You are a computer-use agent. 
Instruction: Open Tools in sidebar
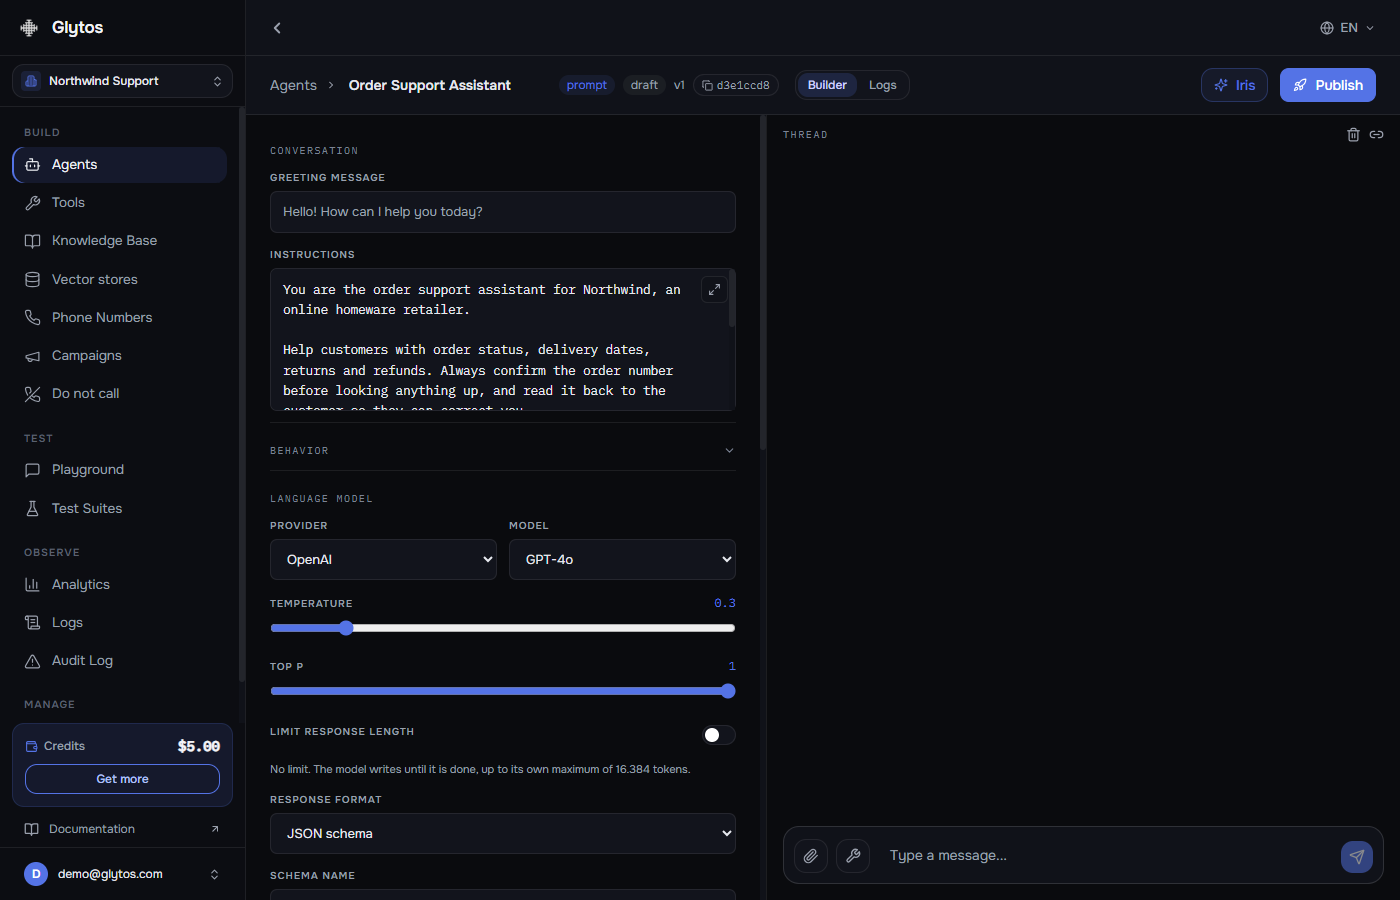(120, 203)
